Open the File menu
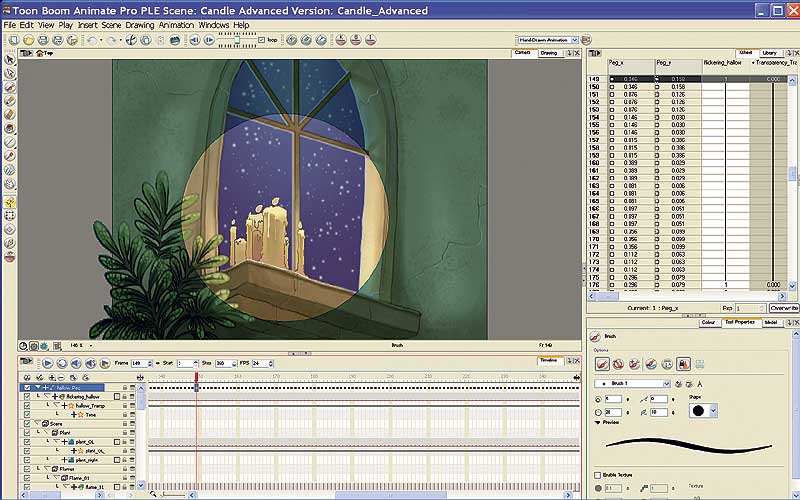The image size is (800, 500). 10,25
